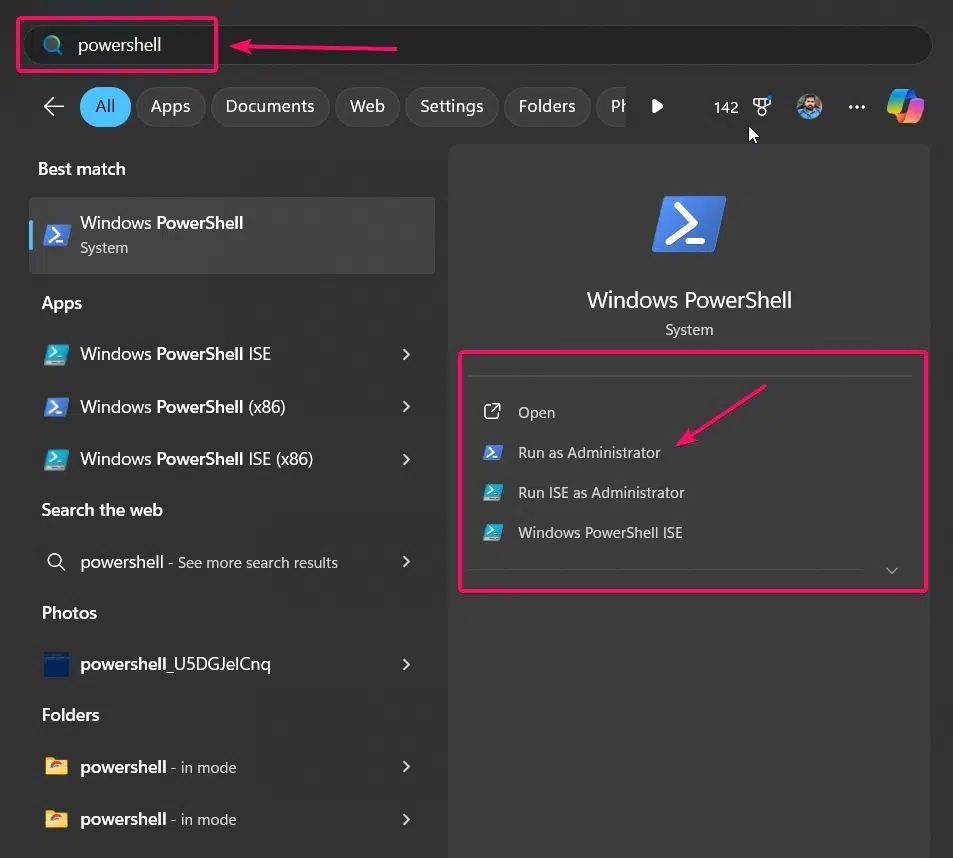Viewport: 953px width, 858px height.
Task: Click details pane Windows PowerShell ISE icon
Action: [492, 533]
